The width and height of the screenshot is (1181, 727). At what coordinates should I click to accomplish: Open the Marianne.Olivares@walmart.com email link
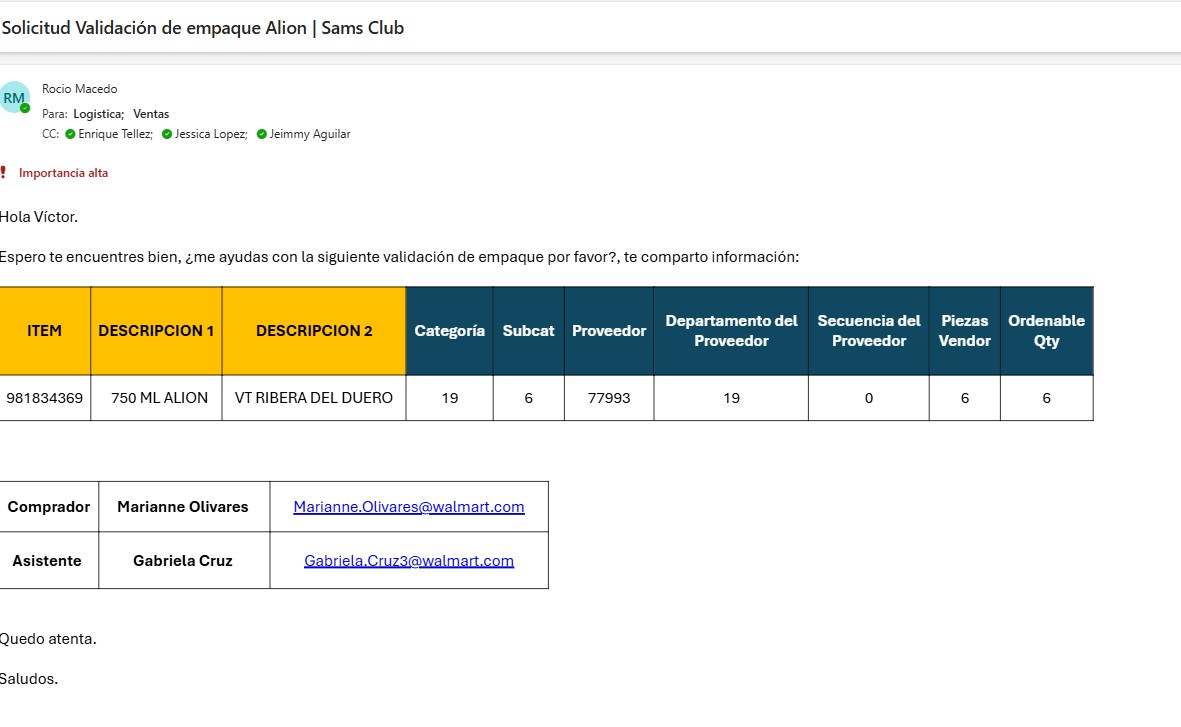tap(408, 507)
